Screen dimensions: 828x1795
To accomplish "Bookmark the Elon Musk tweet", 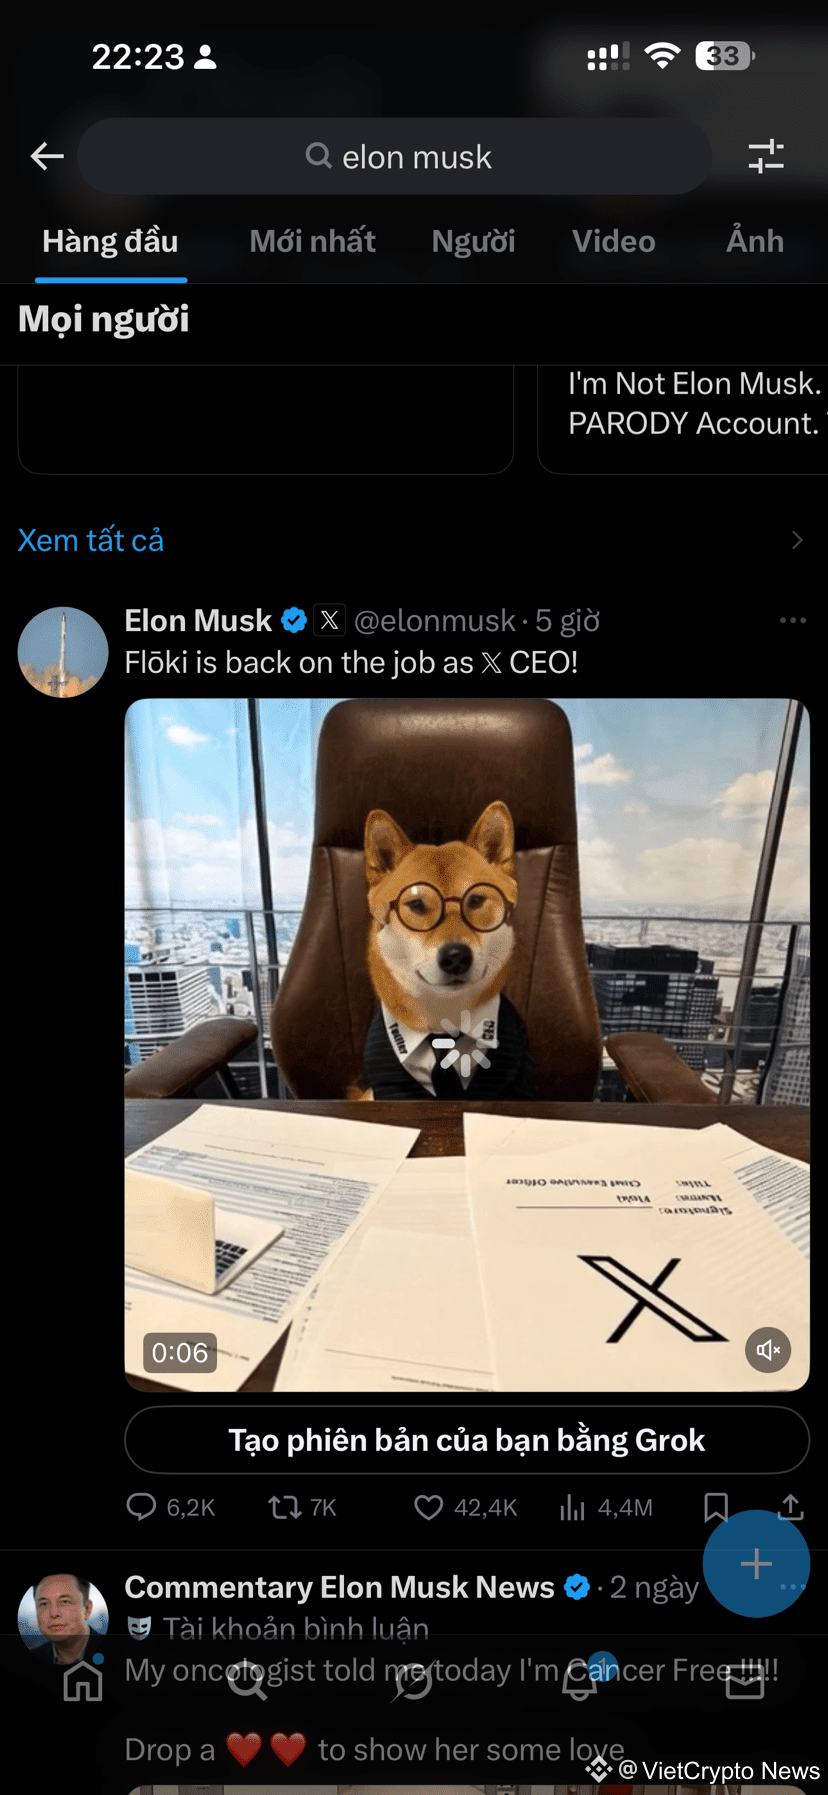I will (x=716, y=1507).
